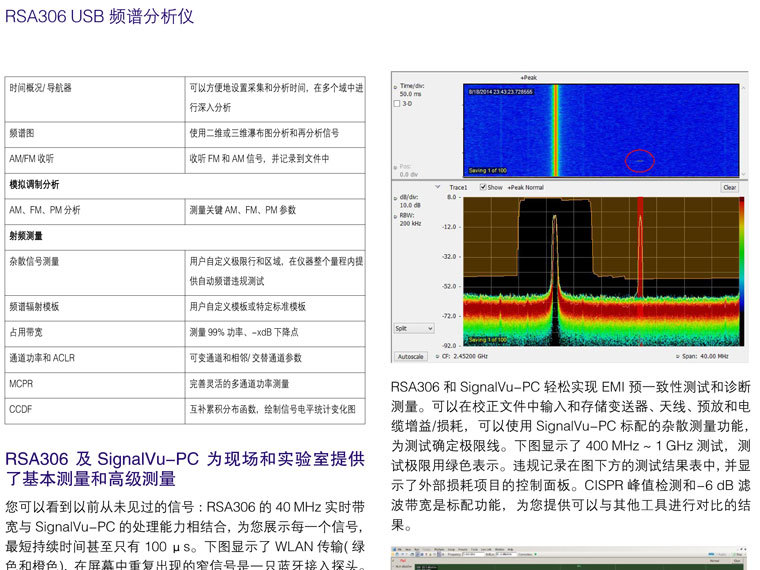Enable the 3-D spectrogram checkbox

point(397,104)
